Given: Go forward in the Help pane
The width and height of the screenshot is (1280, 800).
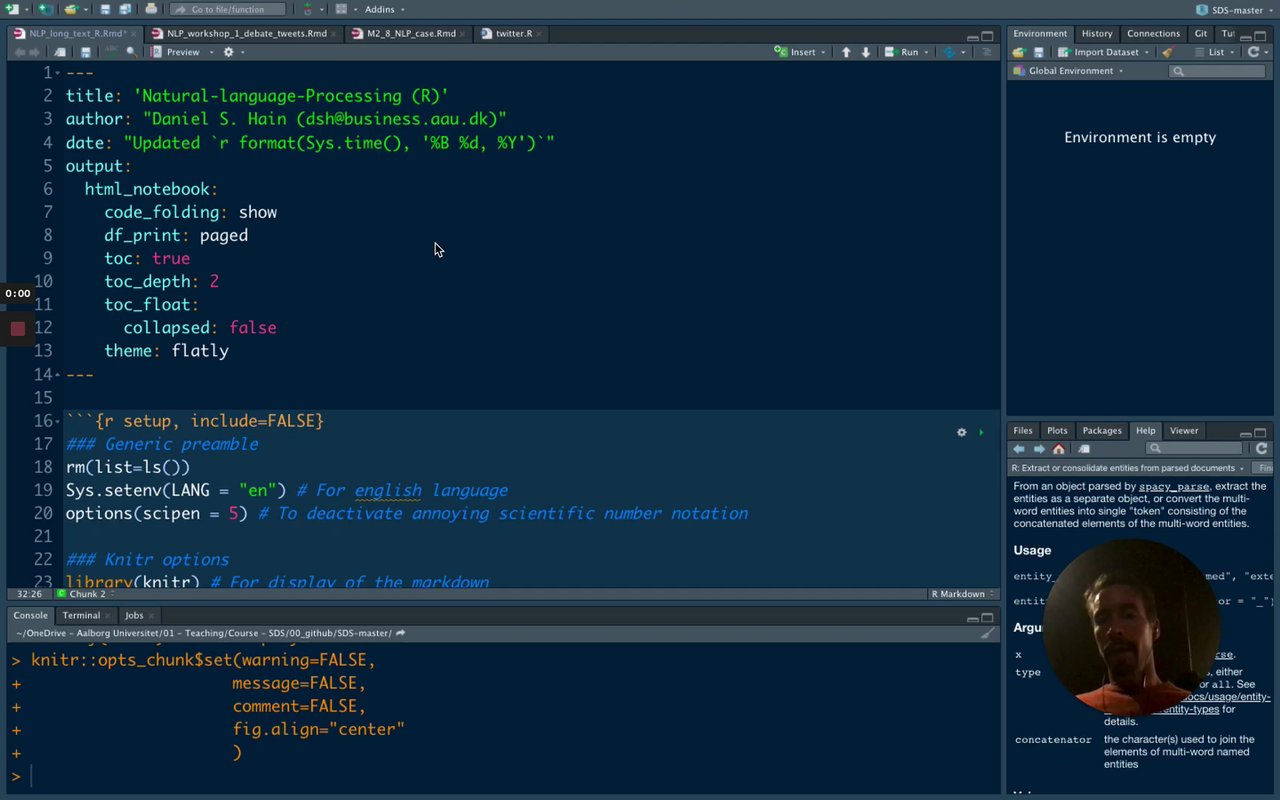Looking at the screenshot, I should pyautogui.click(x=1039, y=449).
